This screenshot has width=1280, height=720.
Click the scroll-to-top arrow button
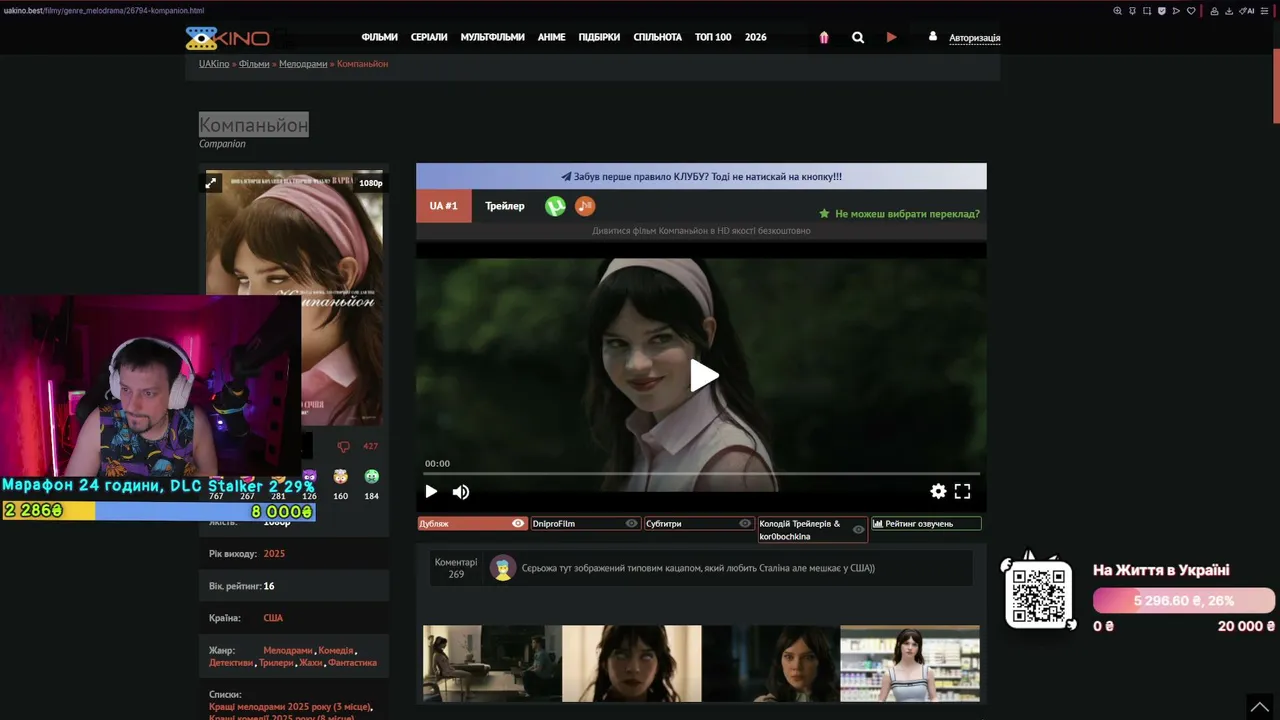pos(1260,706)
